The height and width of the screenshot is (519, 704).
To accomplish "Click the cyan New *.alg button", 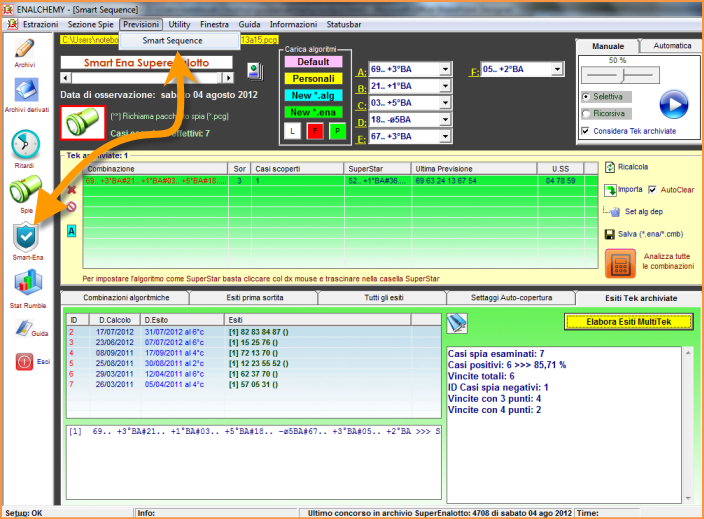I will coord(313,96).
